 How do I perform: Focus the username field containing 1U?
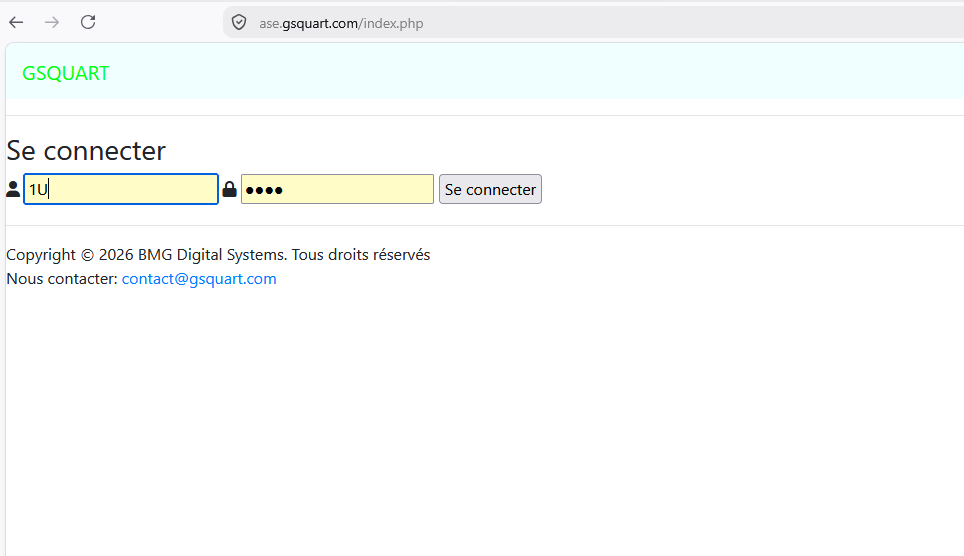coord(121,189)
